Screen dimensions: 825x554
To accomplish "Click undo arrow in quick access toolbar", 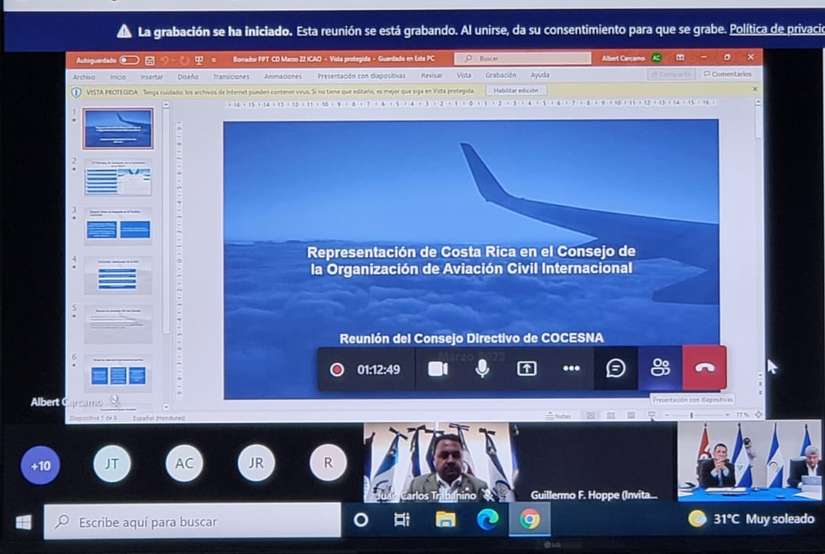I will pos(165,61).
